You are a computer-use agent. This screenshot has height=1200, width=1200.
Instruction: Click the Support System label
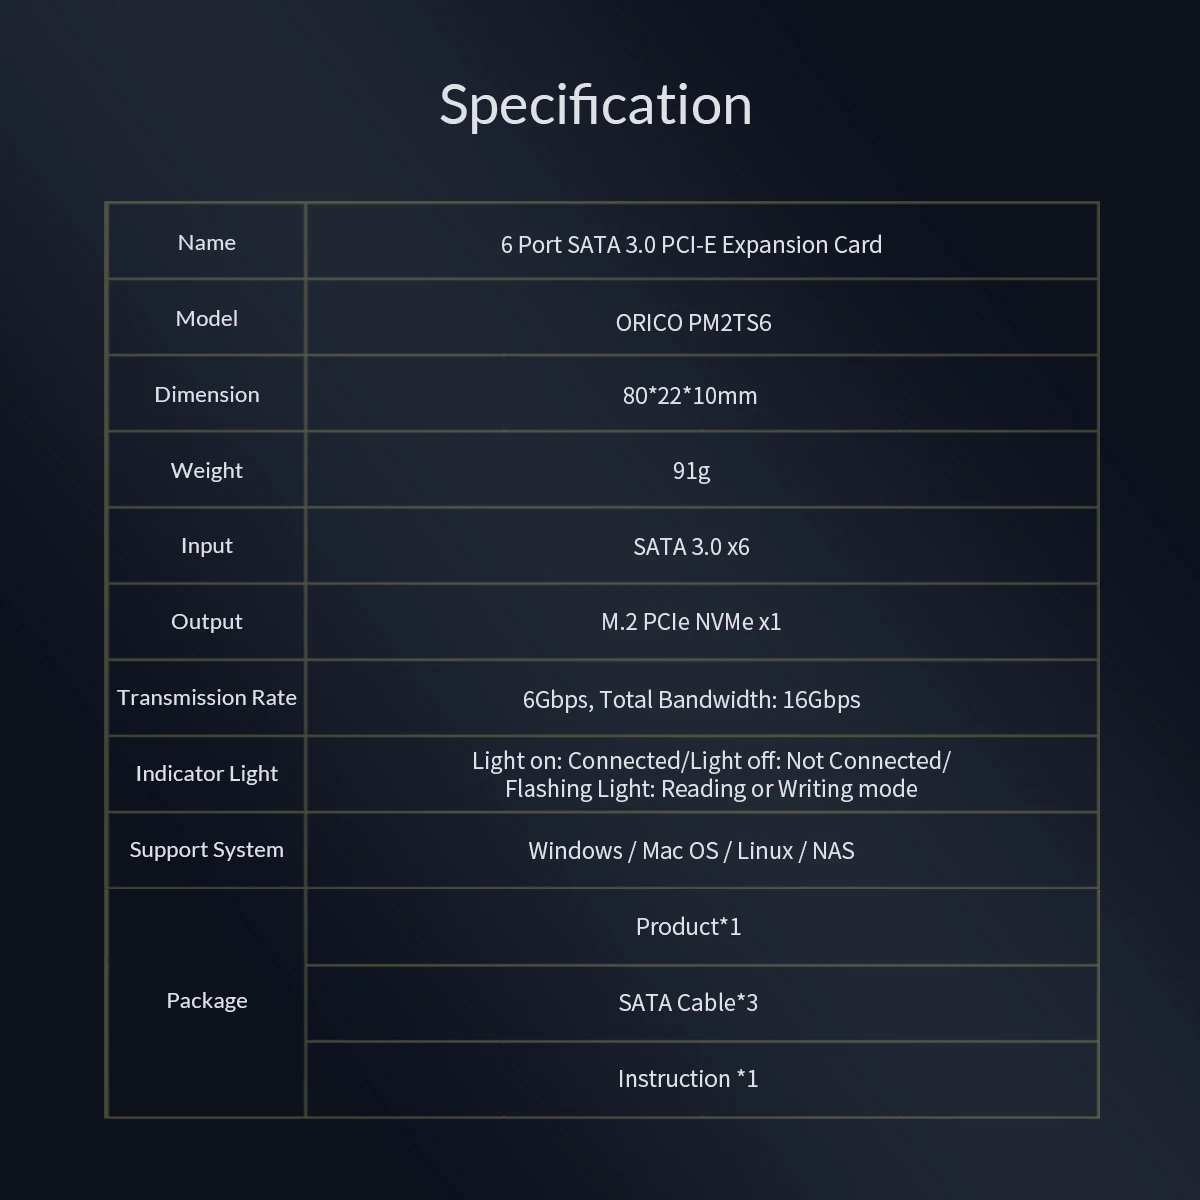tap(206, 849)
